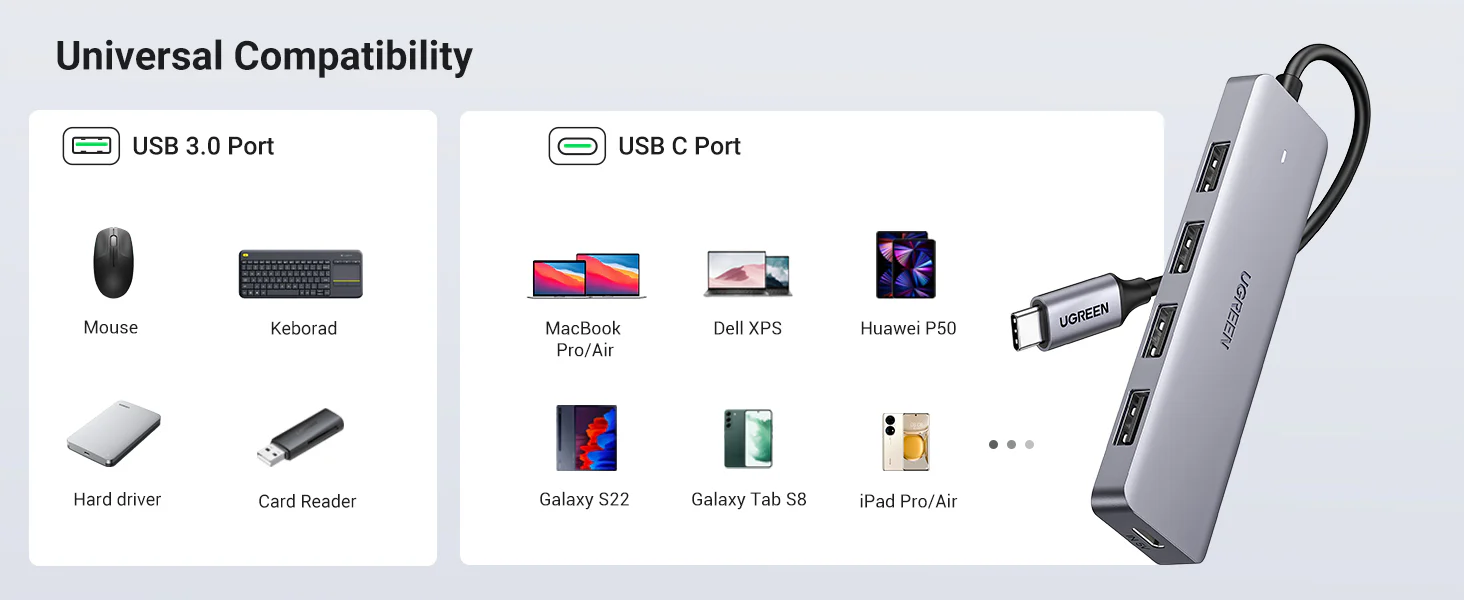Click the image above the Huawei P50 label
1464x600 pixels.
(906, 265)
